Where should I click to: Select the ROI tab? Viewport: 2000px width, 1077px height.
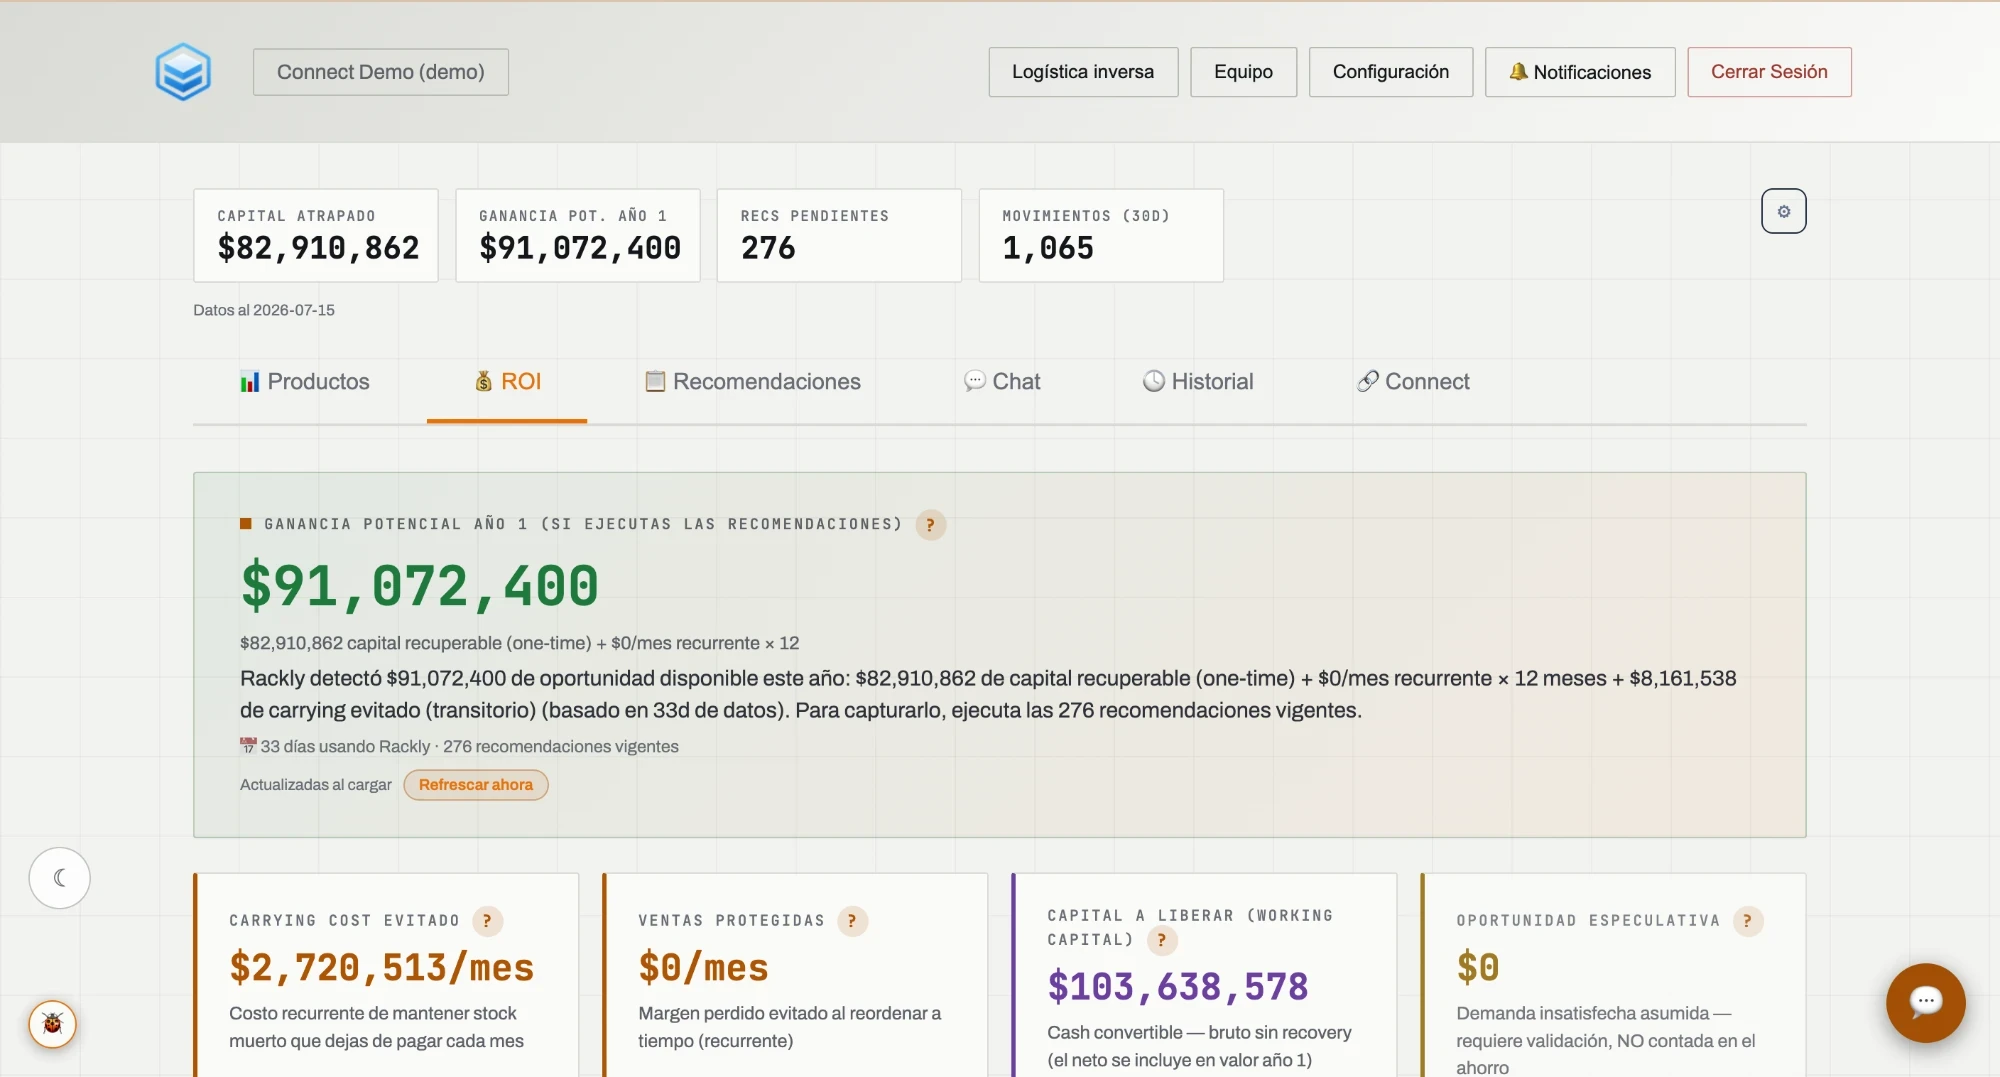point(507,382)
